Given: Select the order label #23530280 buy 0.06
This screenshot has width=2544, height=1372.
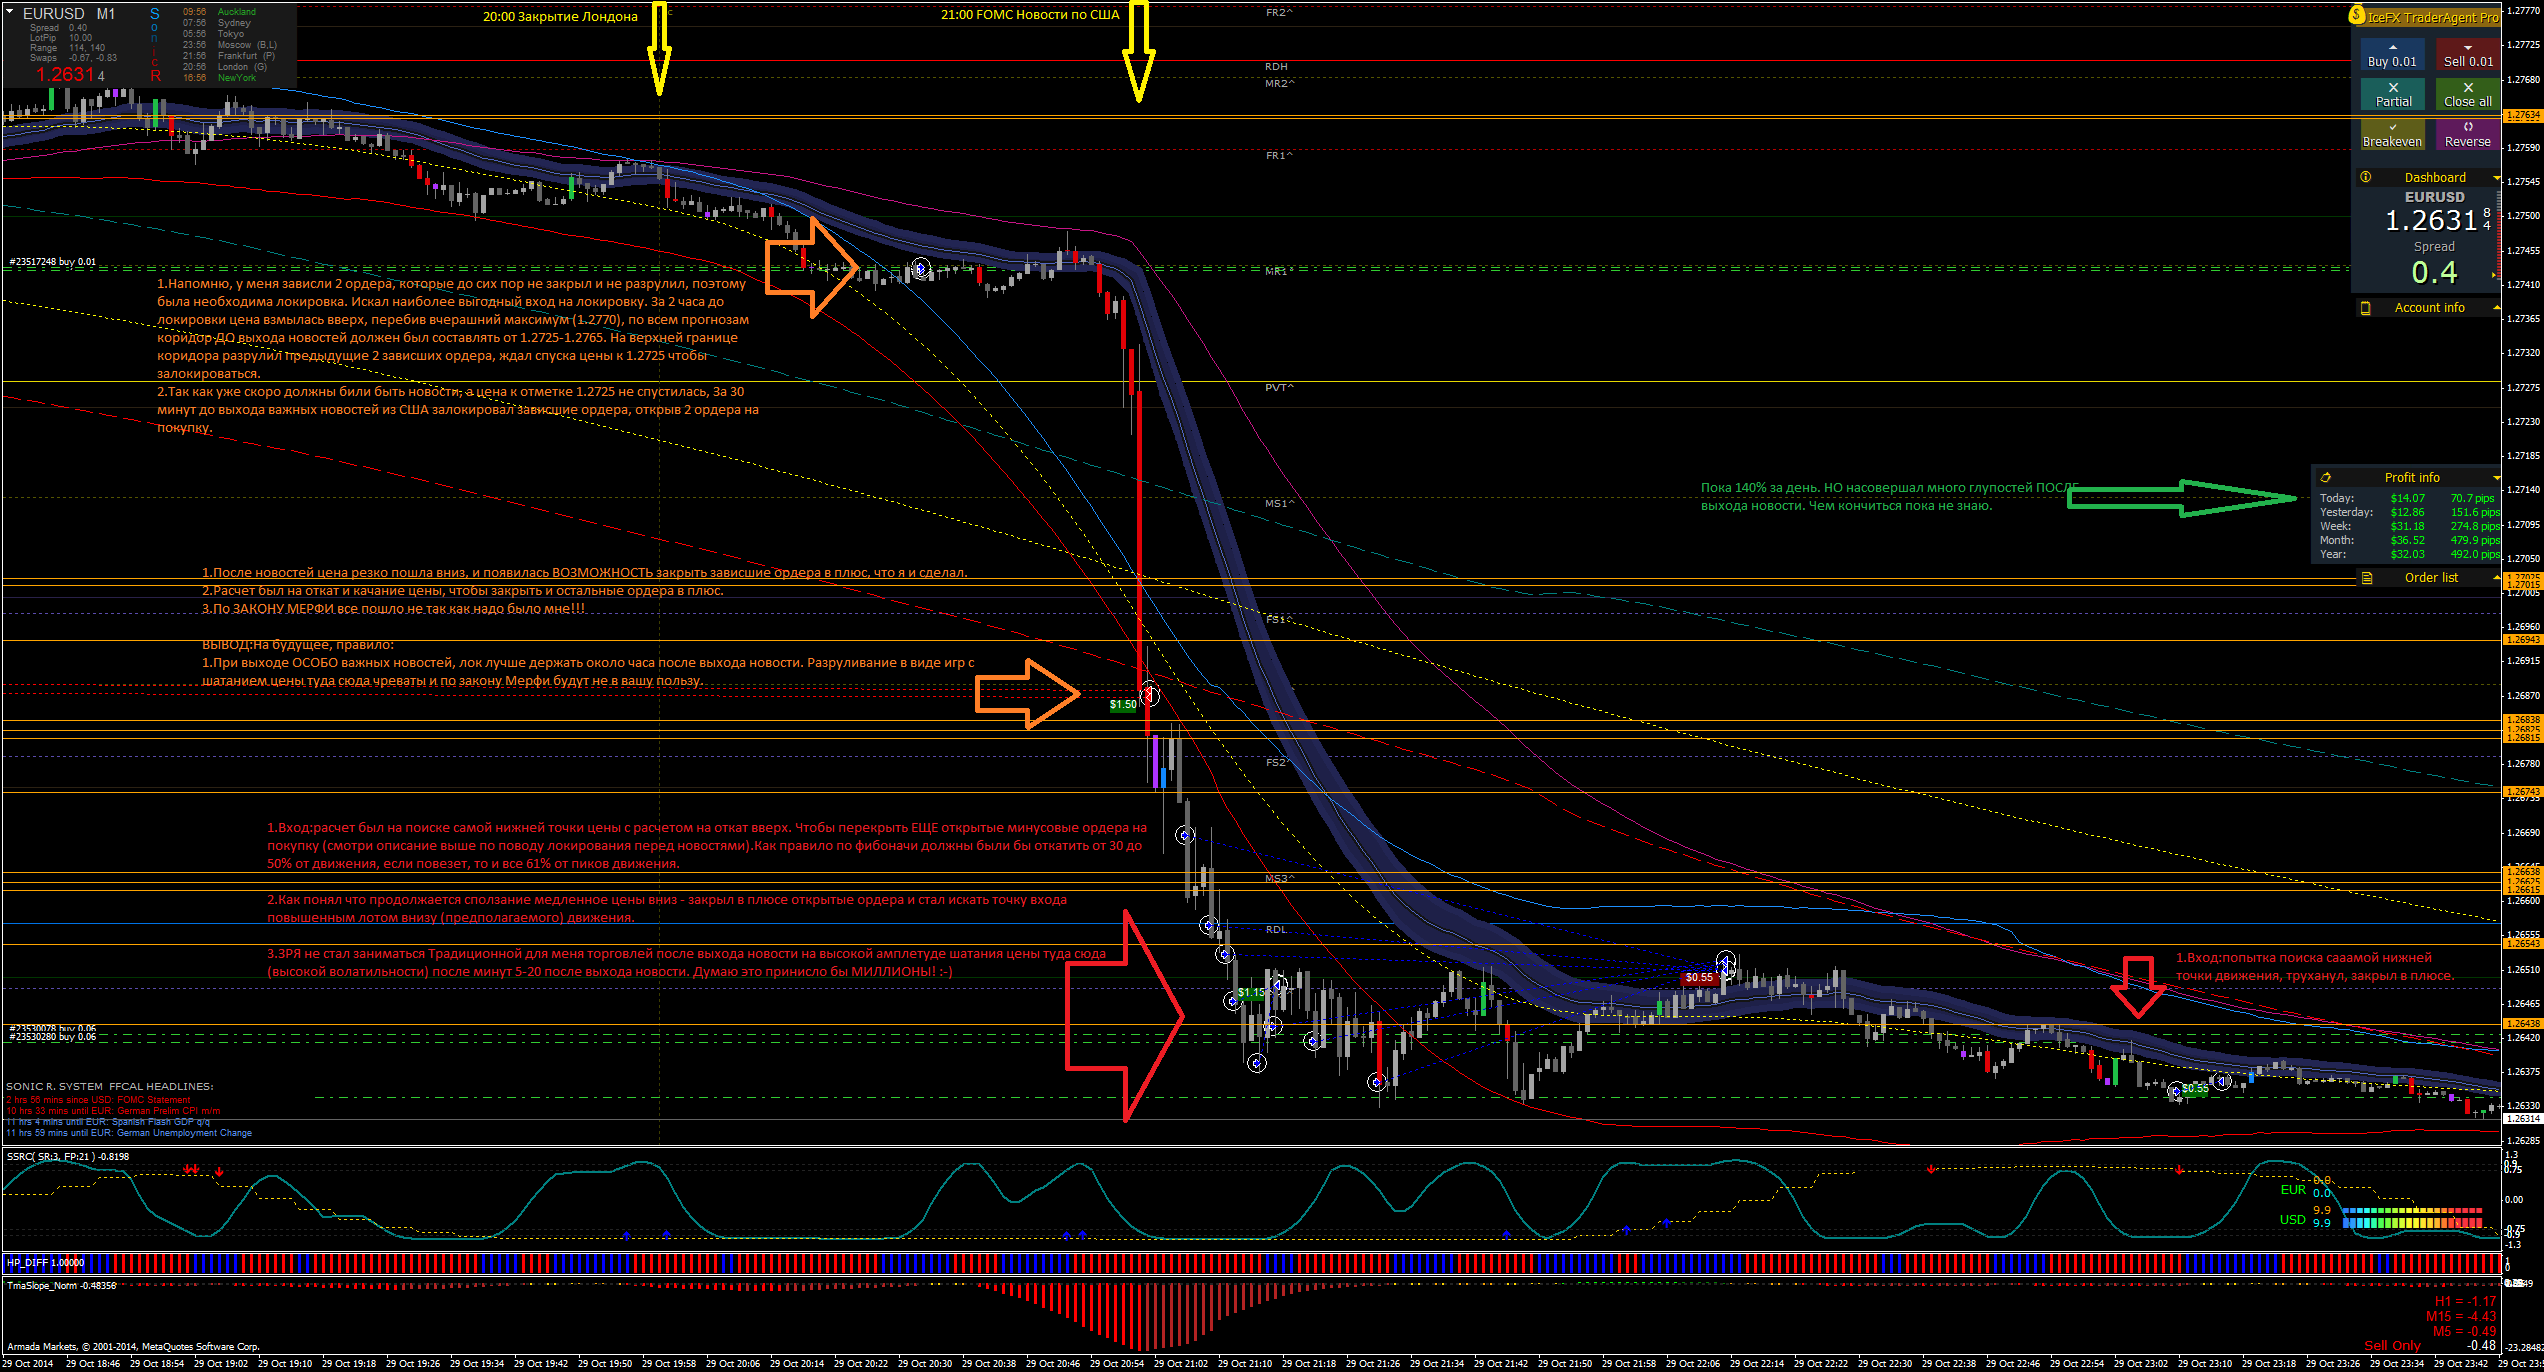Looking at the screenshot, I should coord(53,1037).
